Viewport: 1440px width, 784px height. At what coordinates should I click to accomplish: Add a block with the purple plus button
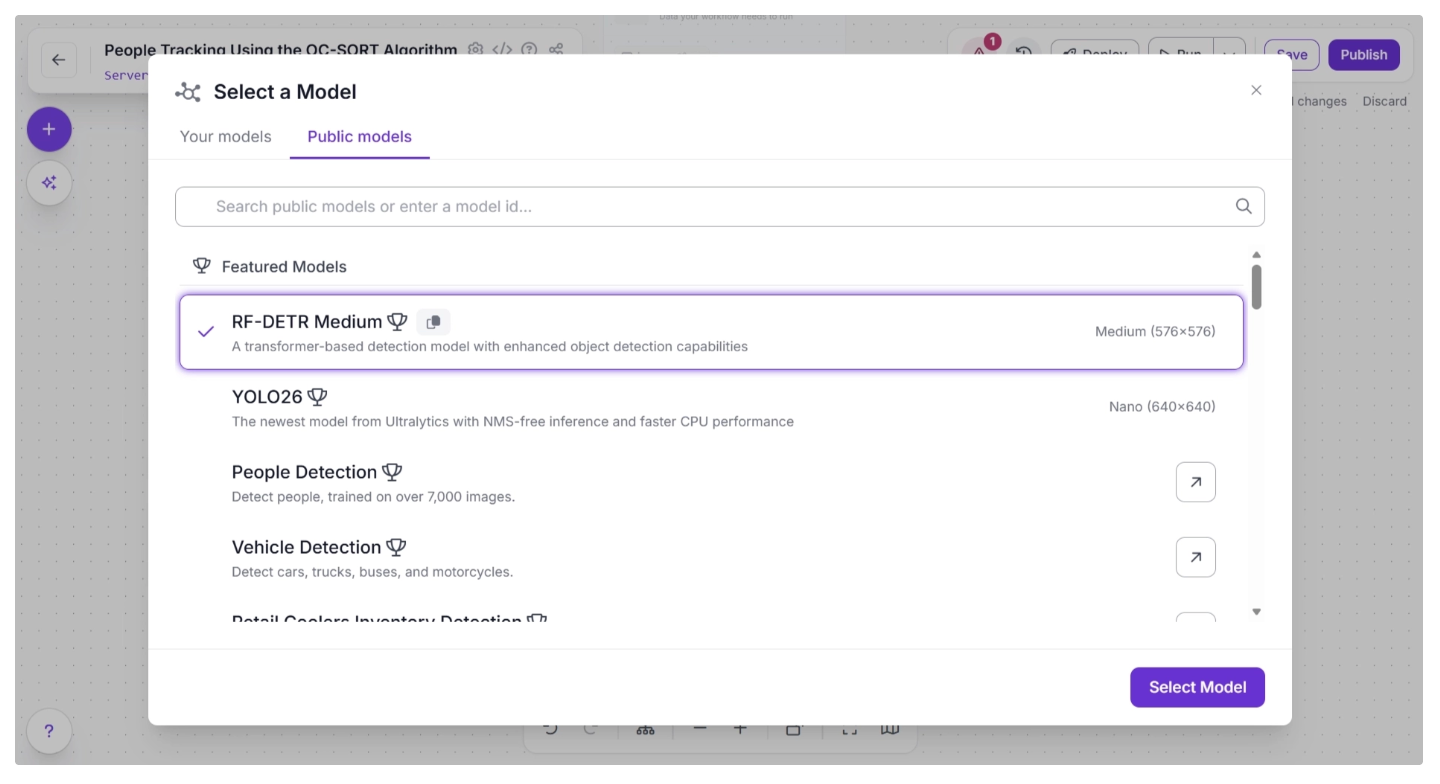49,129
